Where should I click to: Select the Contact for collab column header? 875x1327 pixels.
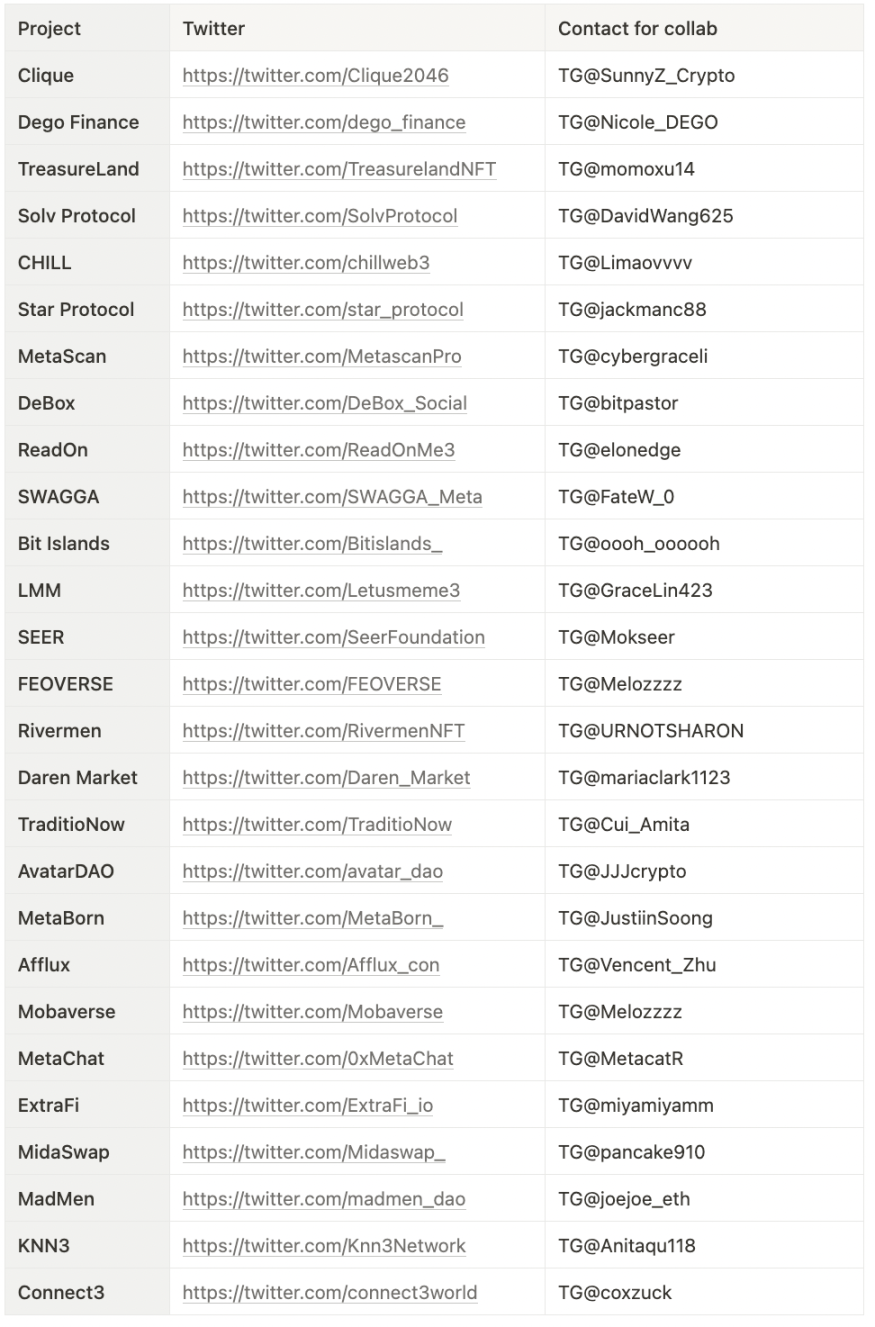pyautogui.click(x=704, y=28)
